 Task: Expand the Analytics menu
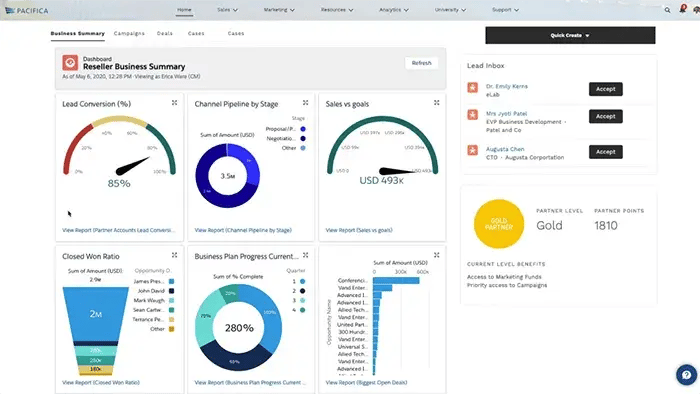[394, 10]
